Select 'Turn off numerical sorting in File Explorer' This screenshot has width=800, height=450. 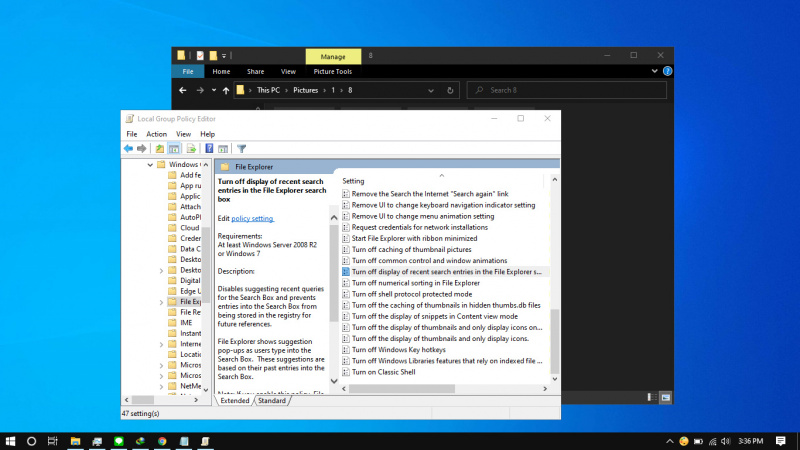point(415,283)
